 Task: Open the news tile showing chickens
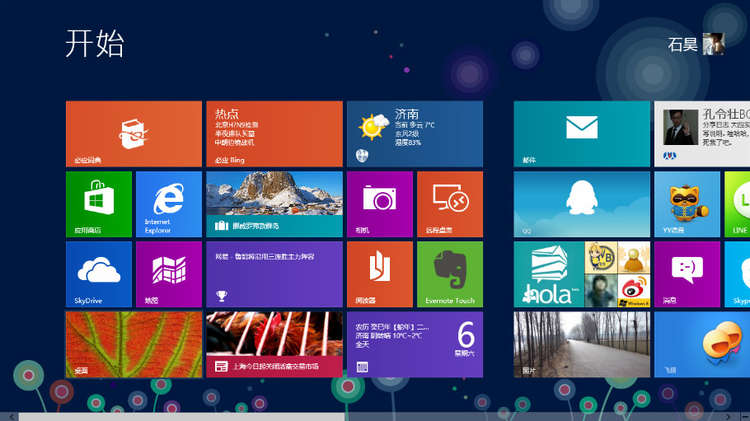pos(274,344)
